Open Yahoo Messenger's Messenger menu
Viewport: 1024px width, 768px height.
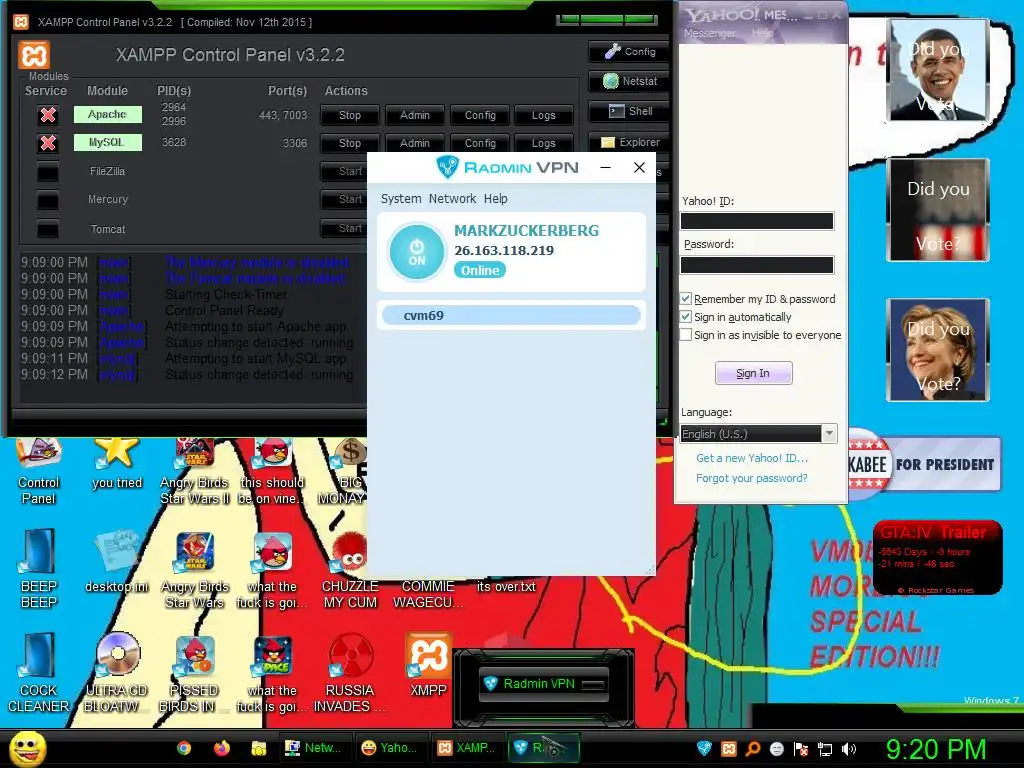(709, 33)
